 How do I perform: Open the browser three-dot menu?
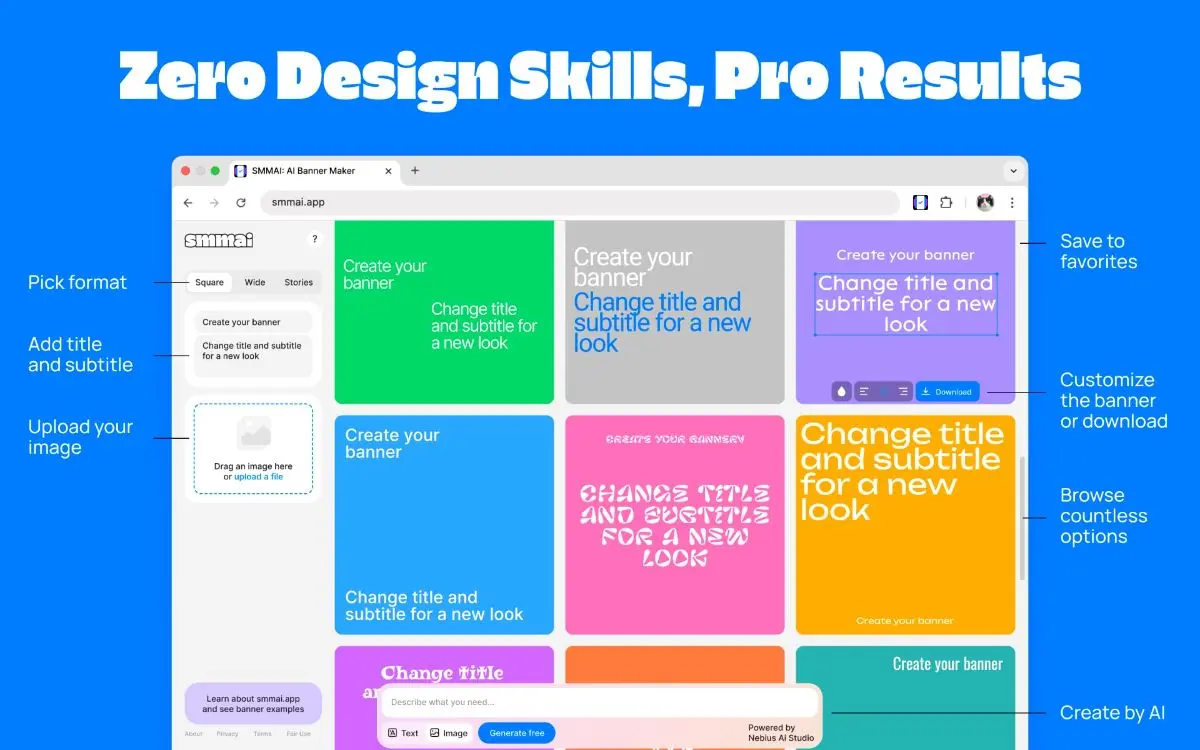1012,202
